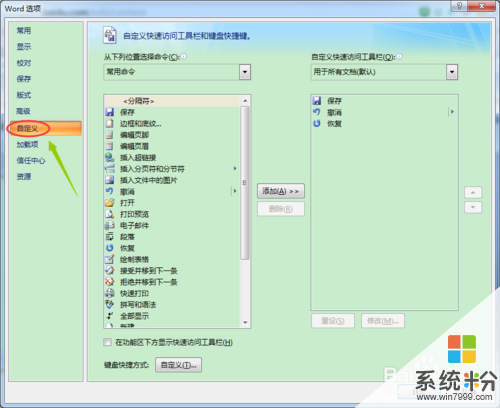The width and height of the screenshot is (500, 408).
Task: Open the 加载项 options category
Action: [27, 144]
